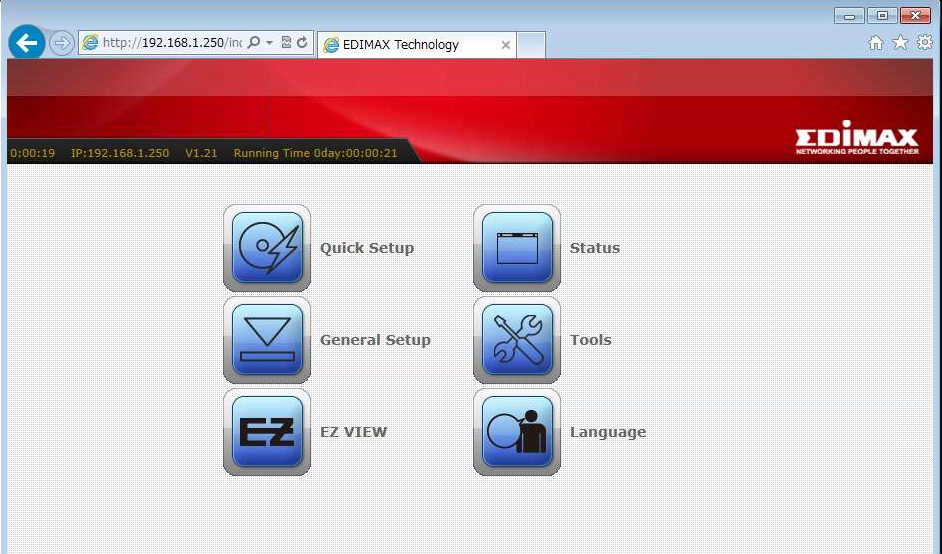Click the General Setup label

pyautogui.click(x=375, y=340)
